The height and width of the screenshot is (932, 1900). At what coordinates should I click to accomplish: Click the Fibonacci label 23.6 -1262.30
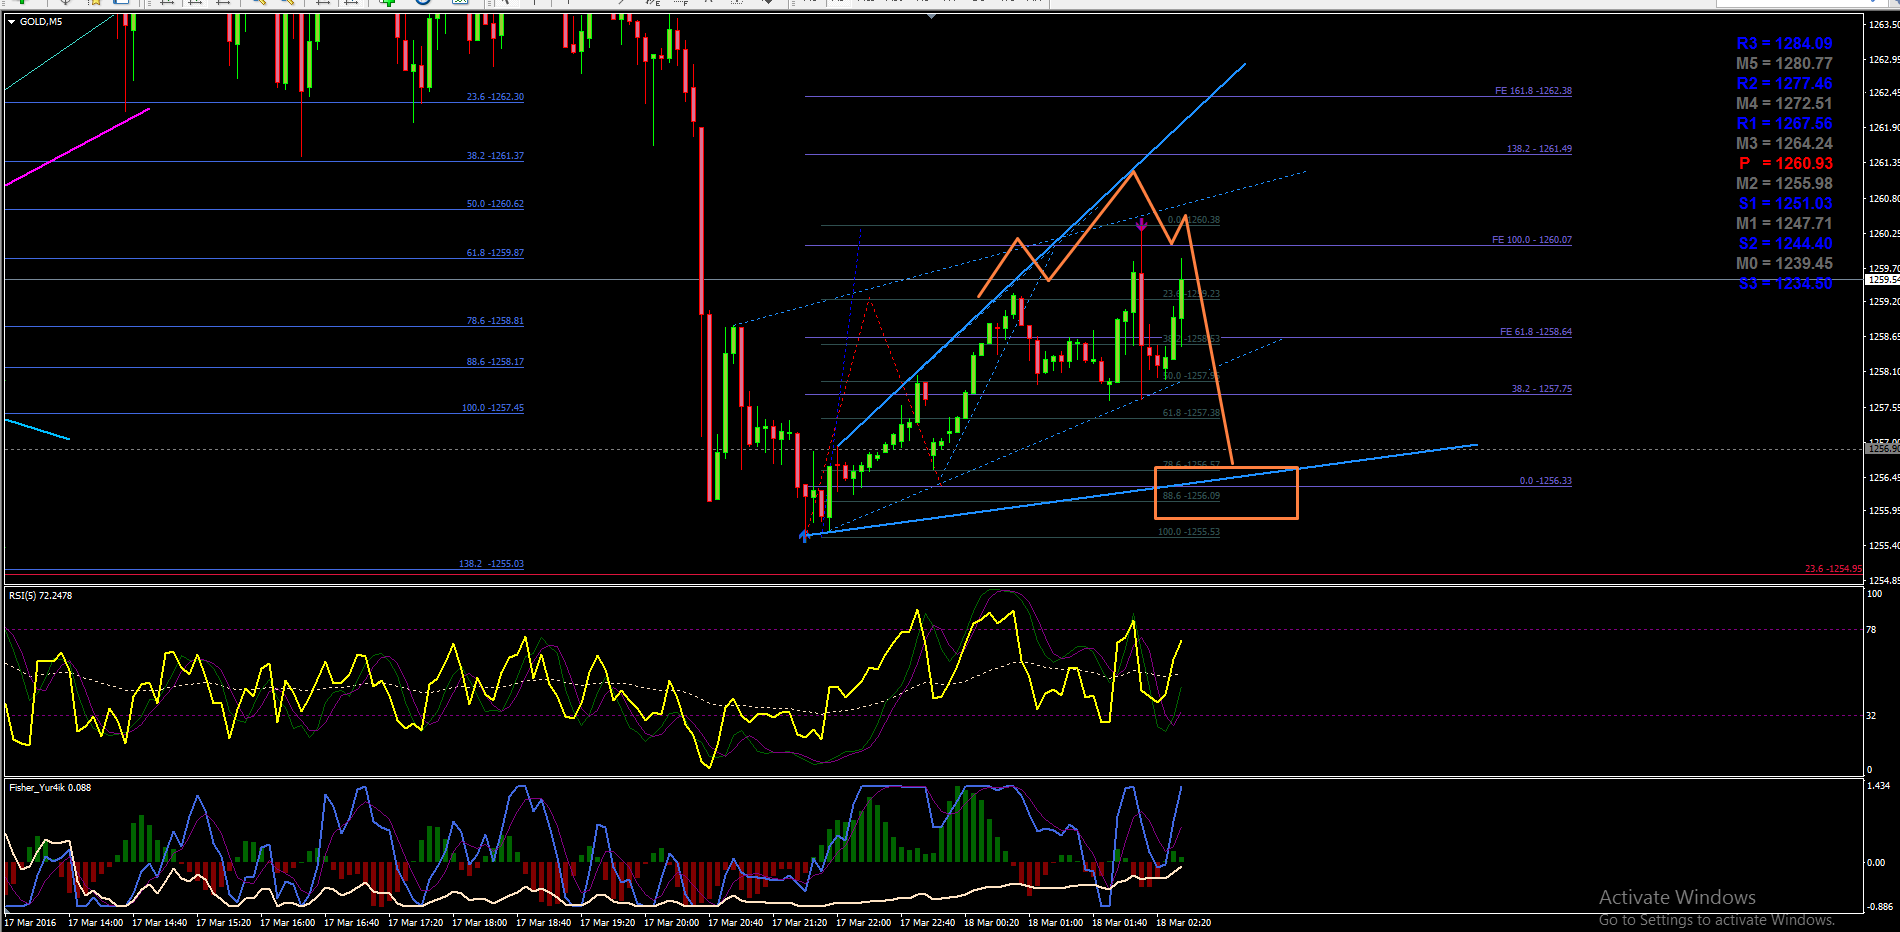[495, 97]
